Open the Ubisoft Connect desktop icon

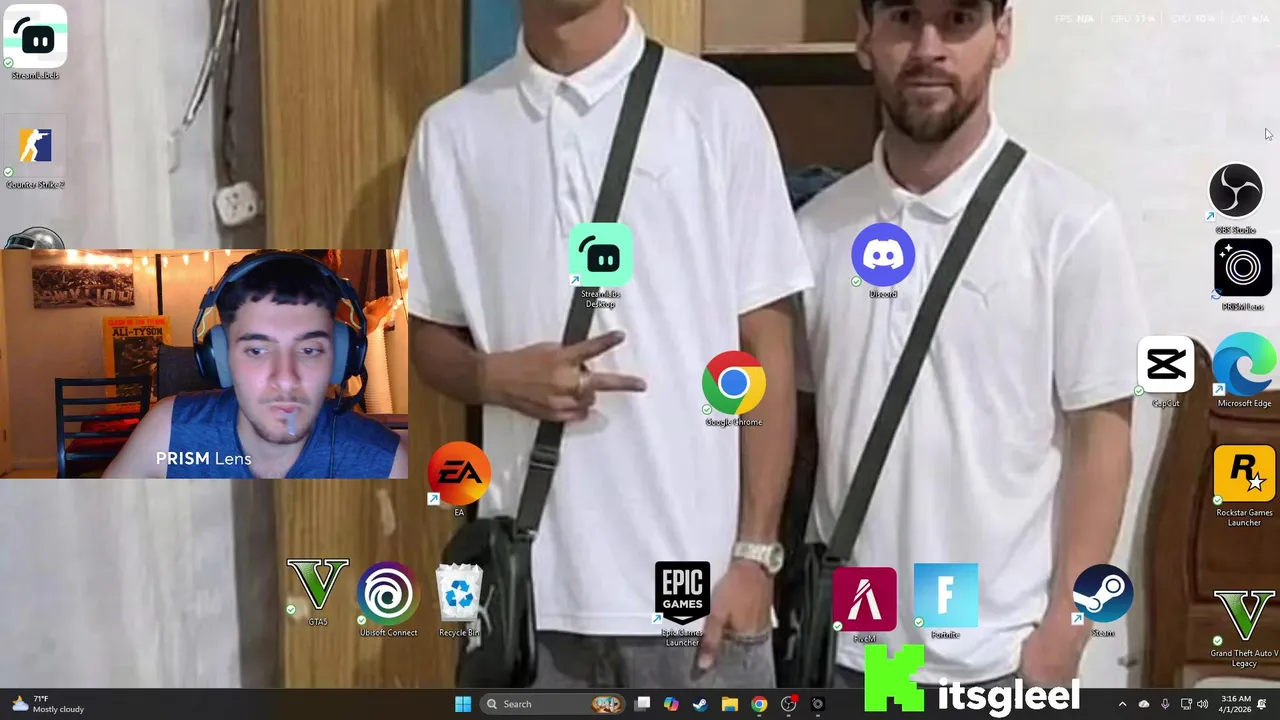(x=388, y=600)
